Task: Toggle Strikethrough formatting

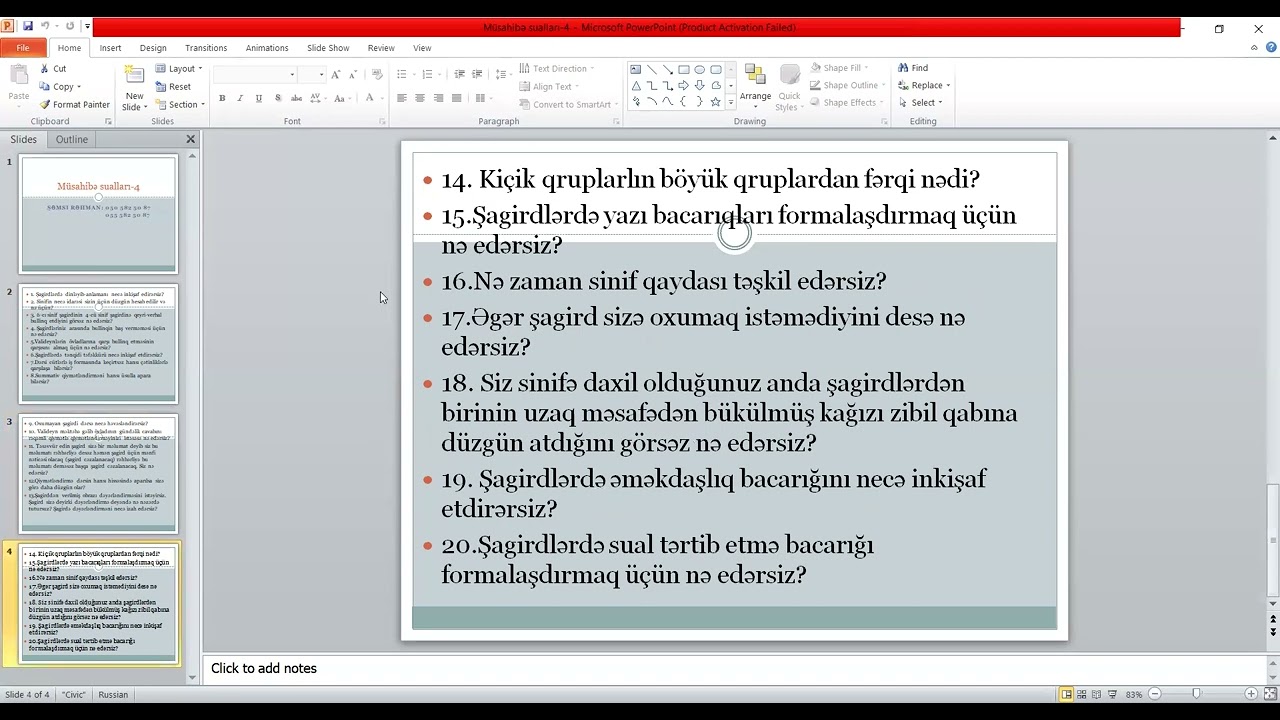Action: 296,98
